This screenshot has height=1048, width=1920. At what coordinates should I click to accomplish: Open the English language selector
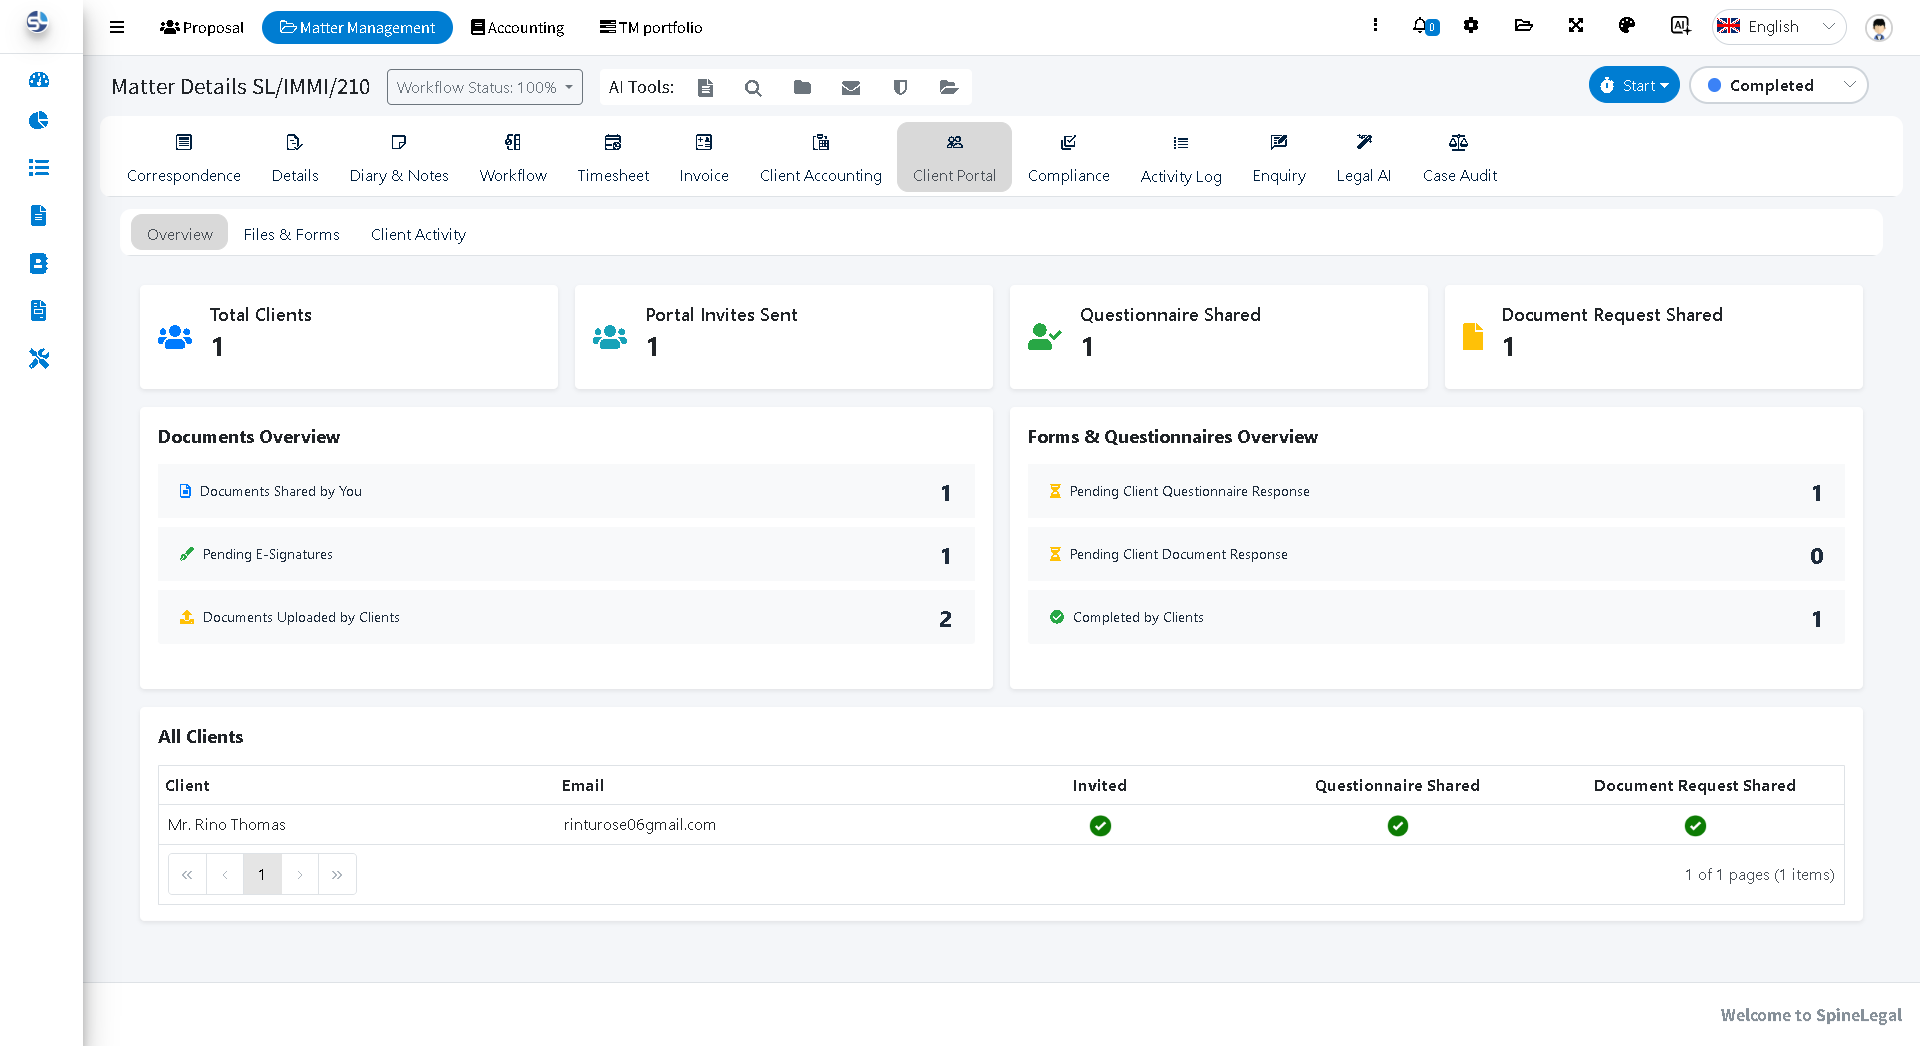point(1779,27)
